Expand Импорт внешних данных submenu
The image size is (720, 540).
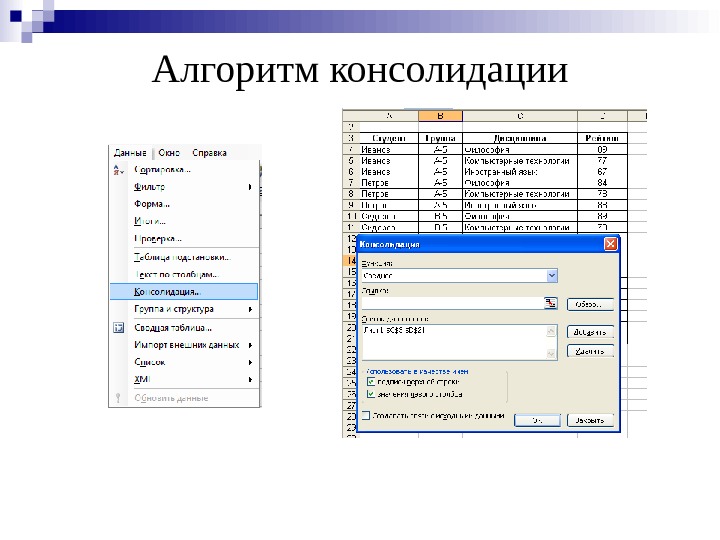click(x=185, y=345)
